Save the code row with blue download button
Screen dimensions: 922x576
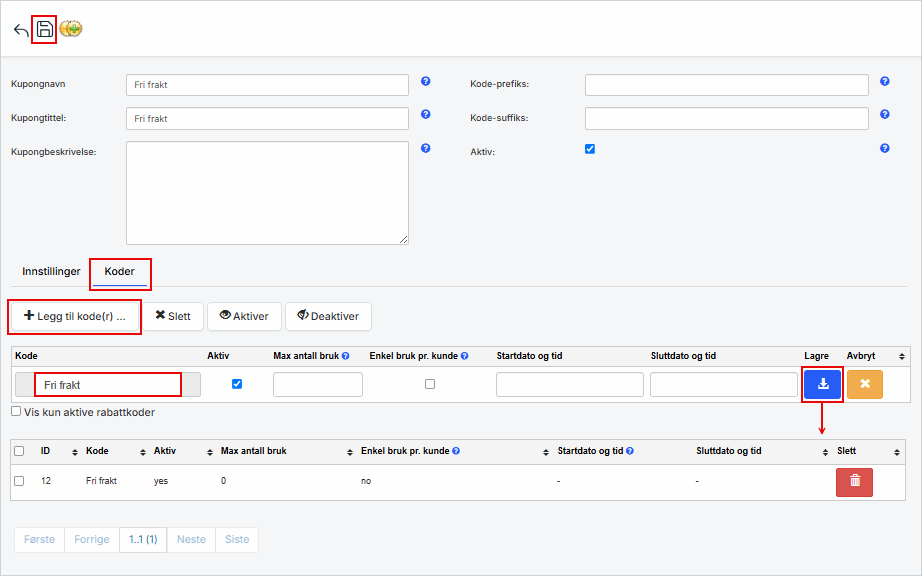click(x=823, y=384)
